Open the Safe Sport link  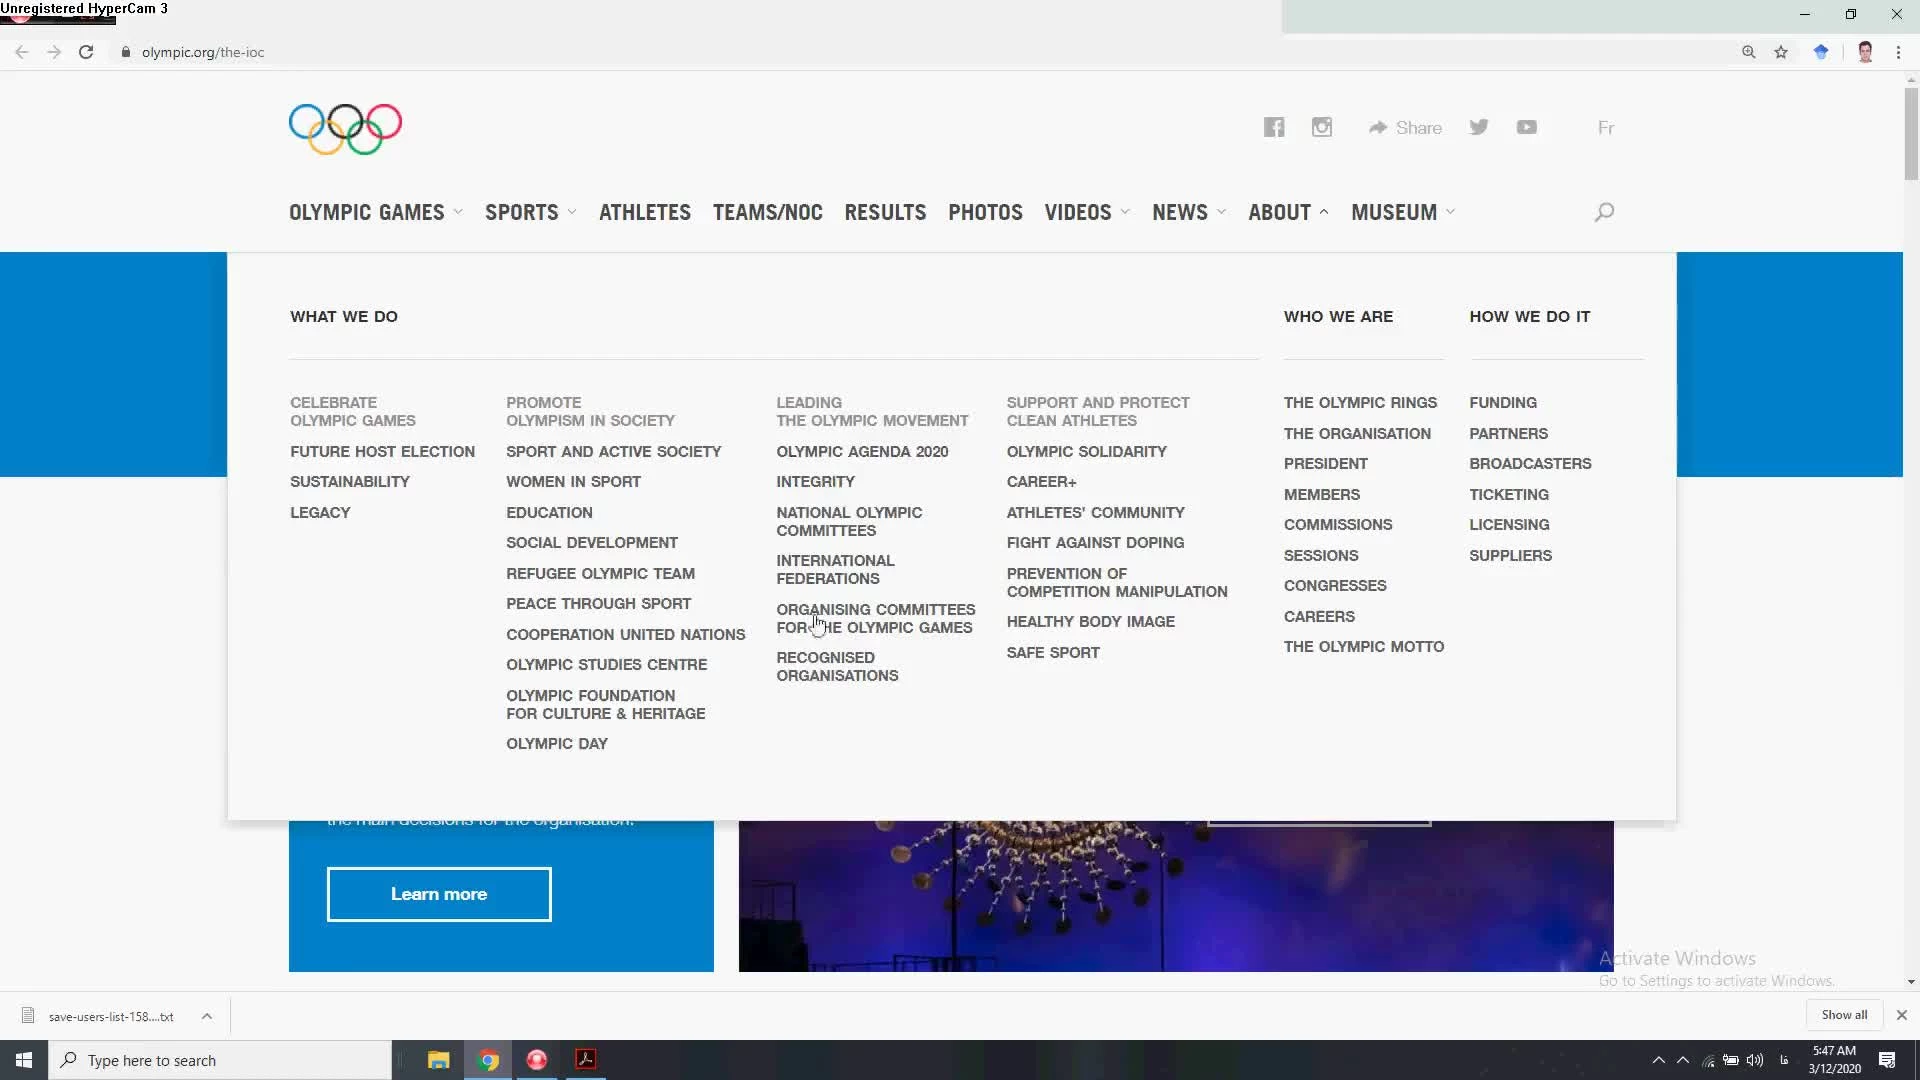click(x=1053, y=652)
